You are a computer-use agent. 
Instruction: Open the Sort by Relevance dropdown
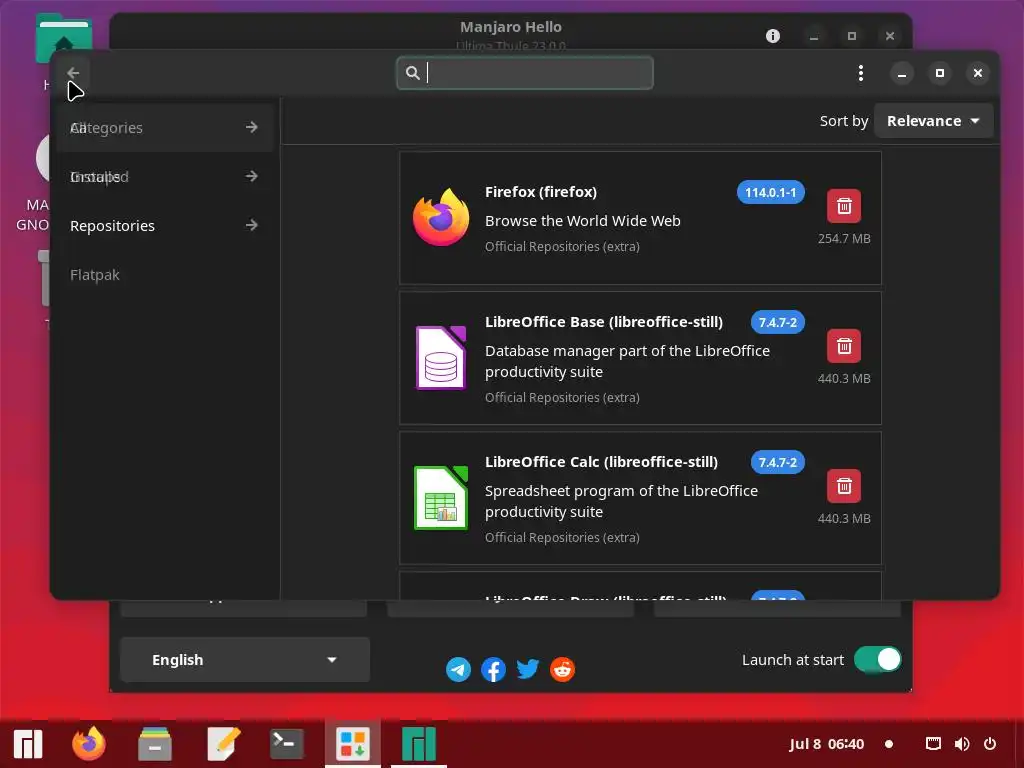click(x=933, y=121)
